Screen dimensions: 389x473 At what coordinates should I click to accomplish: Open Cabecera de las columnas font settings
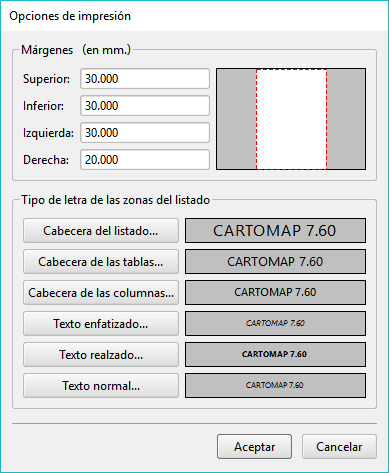pyautogui.click(x=101, y=293)
